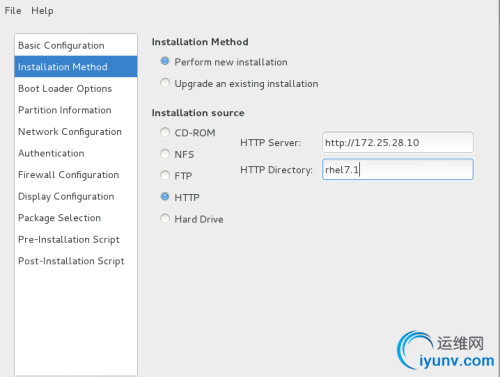500x377 pixels.
Task: Open Basic Configuration section
Action: (x=76, y=45)
